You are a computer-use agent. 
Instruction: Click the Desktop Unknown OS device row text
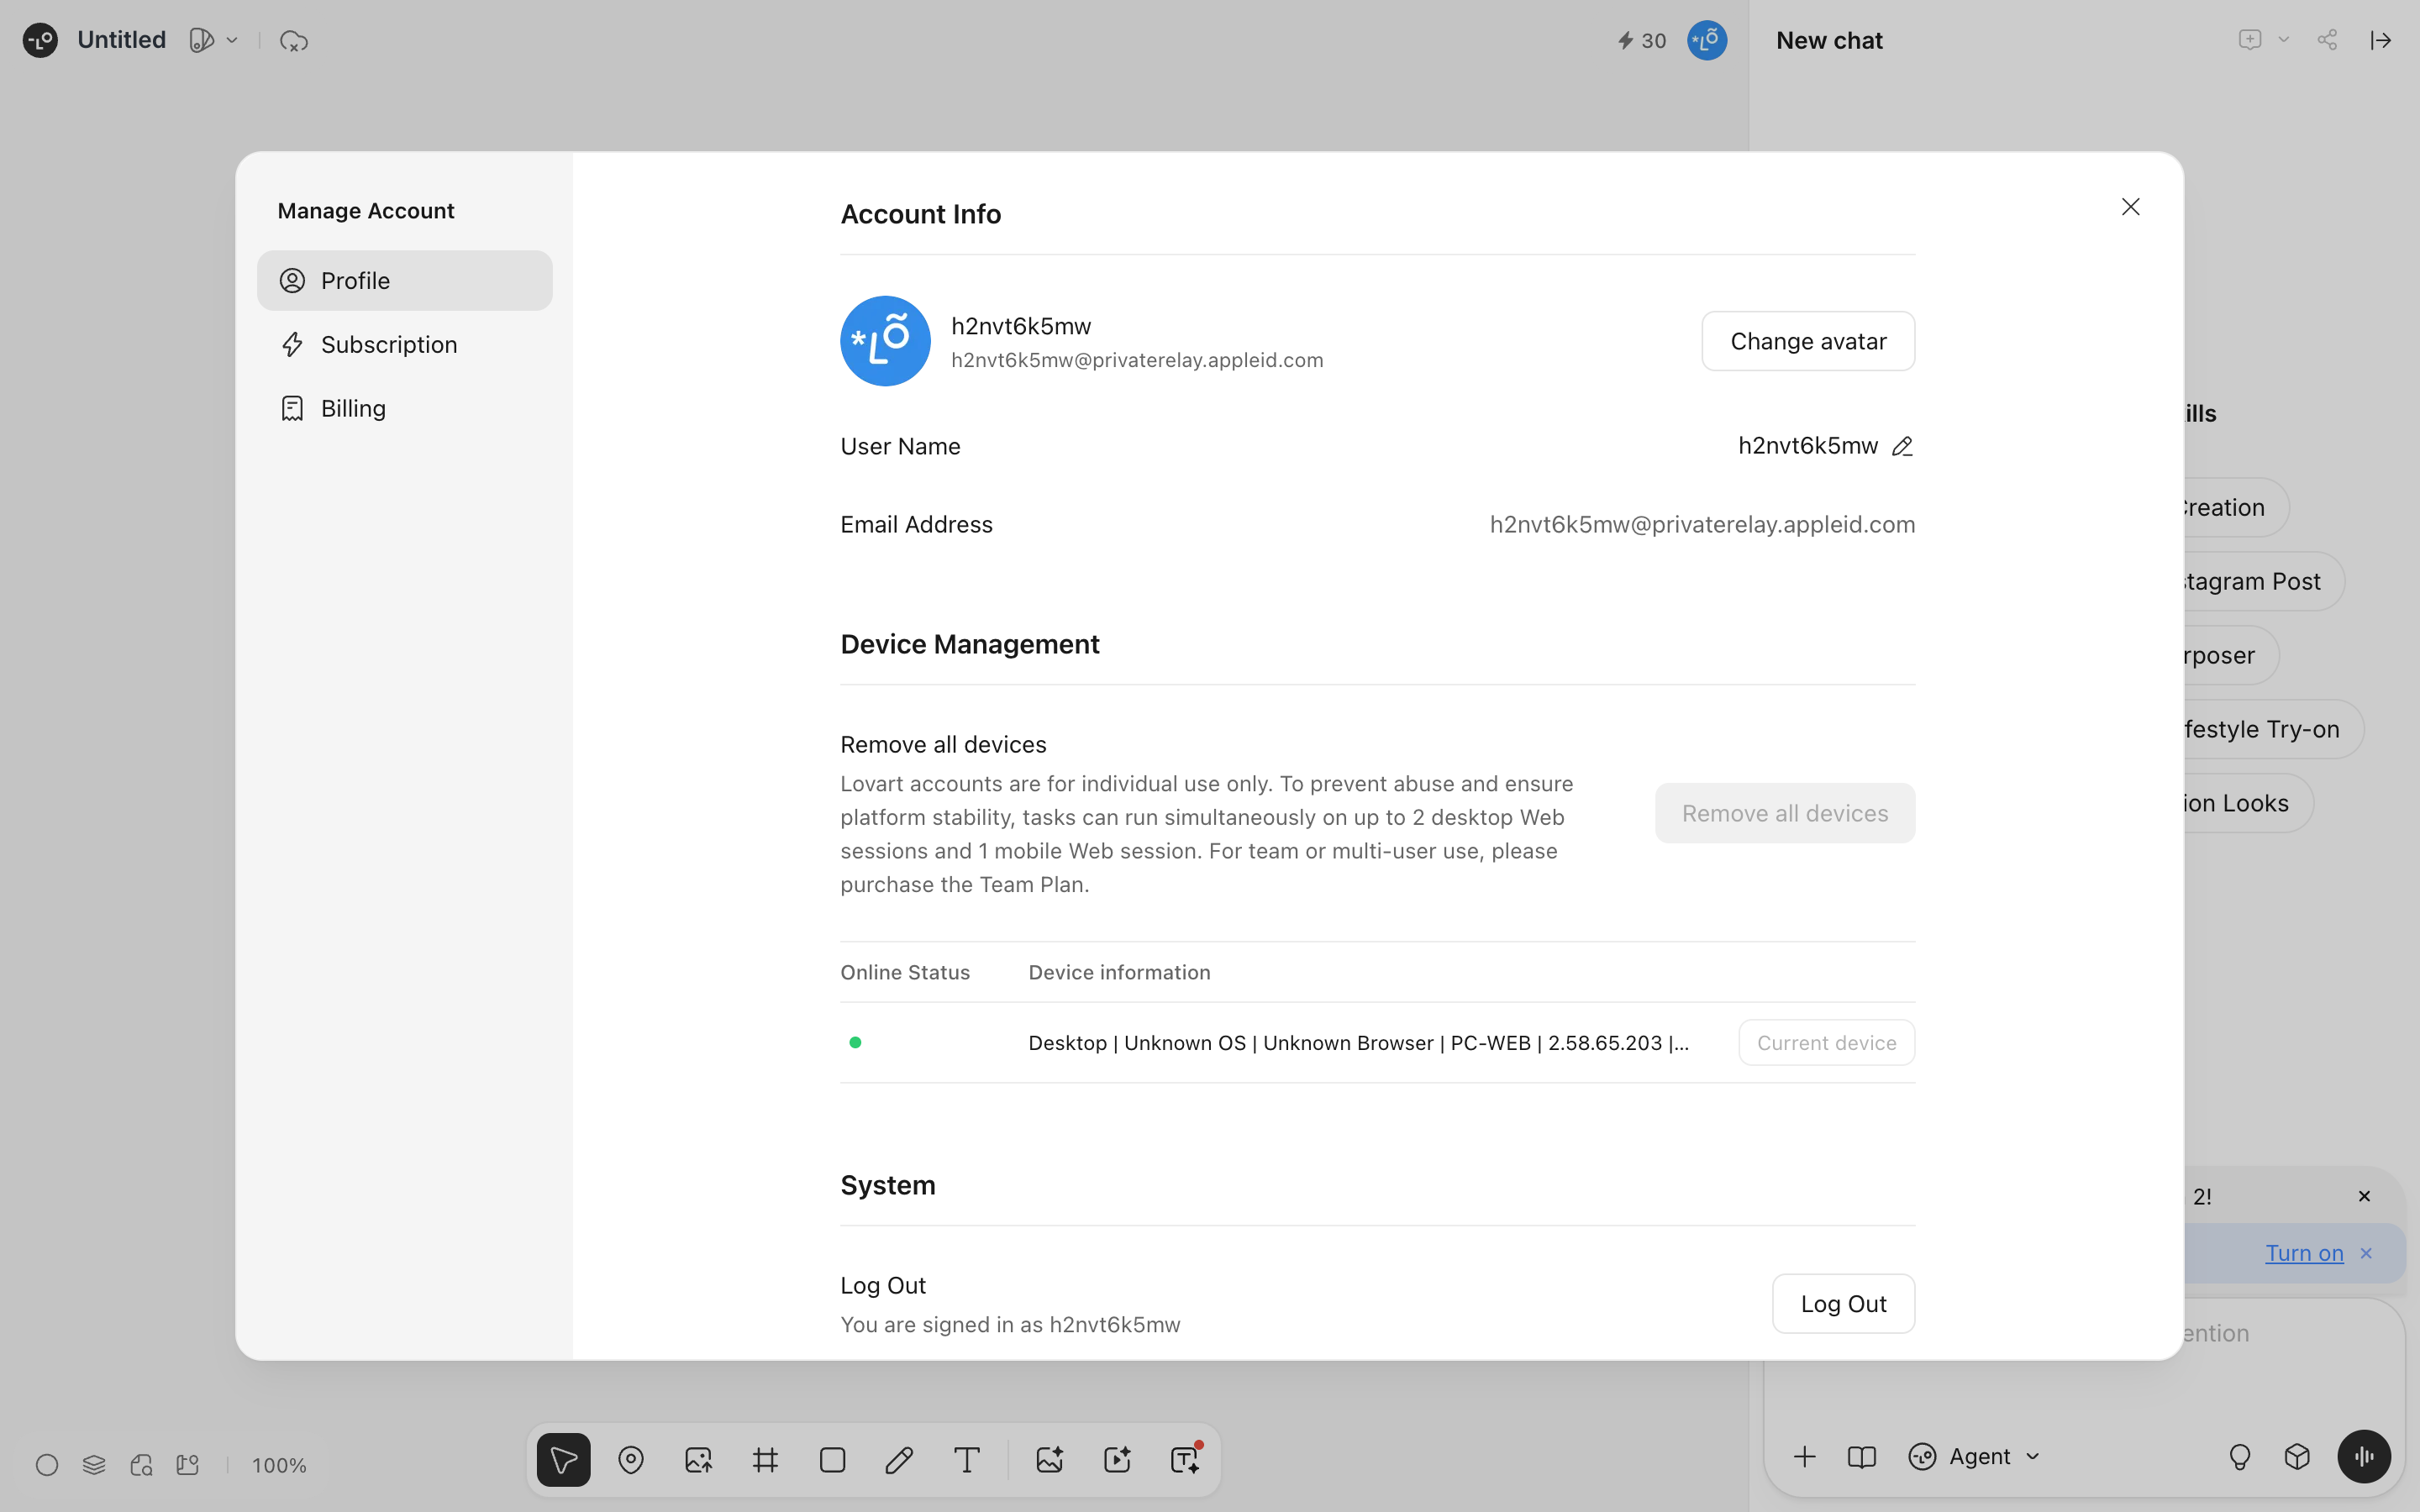click(1358, 1043)
